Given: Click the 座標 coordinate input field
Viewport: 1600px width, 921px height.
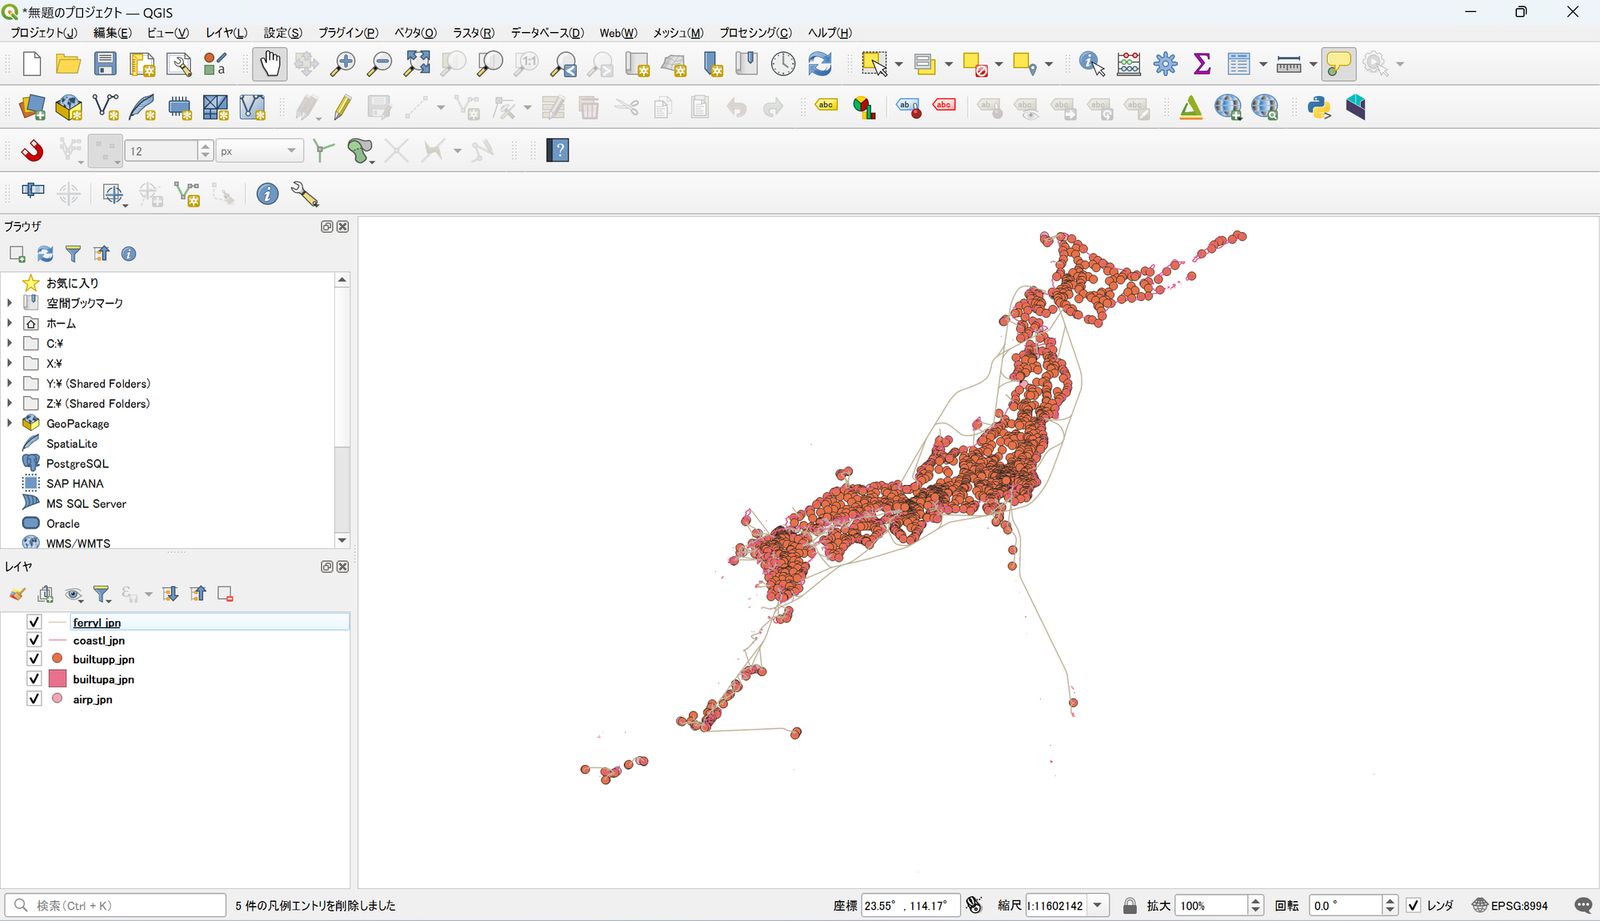Looking at the screenshot, I should [910, 905].
